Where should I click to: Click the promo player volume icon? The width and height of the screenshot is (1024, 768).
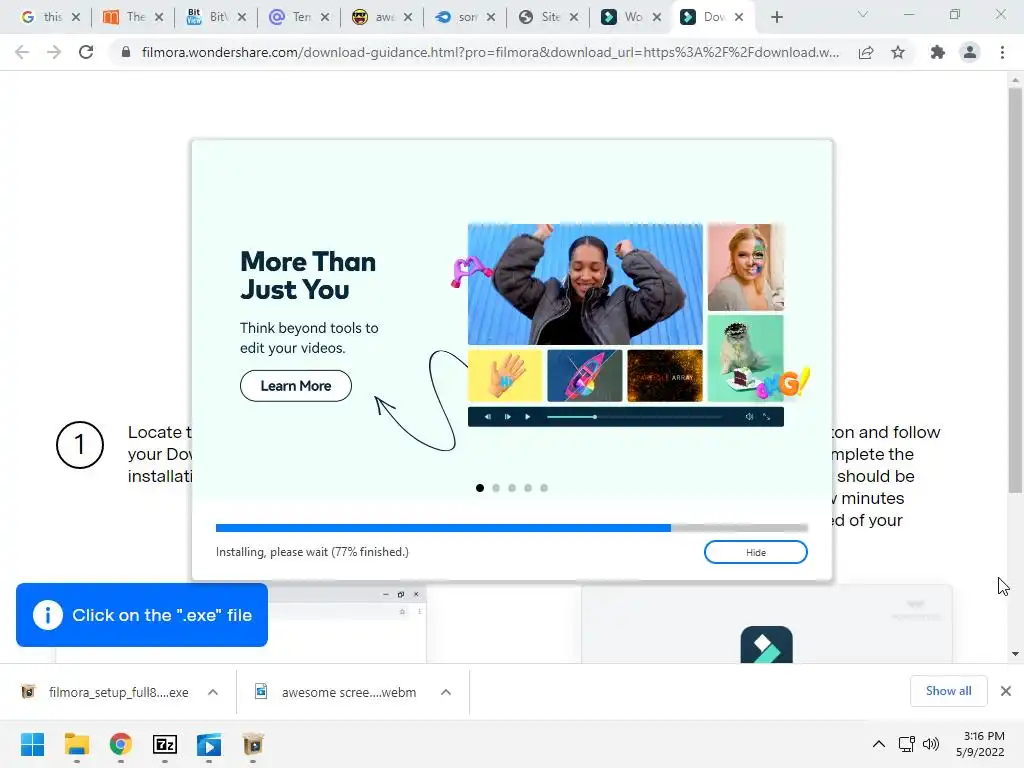coord(749,417)
